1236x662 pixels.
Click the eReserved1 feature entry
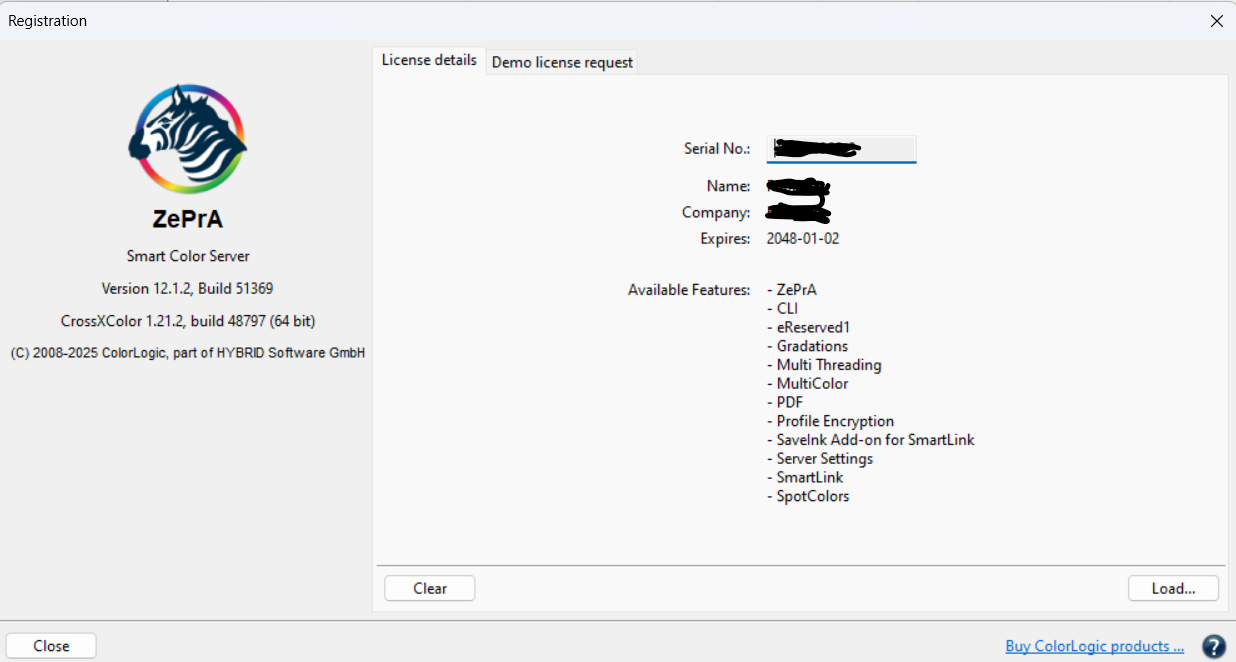coord(808,327)
